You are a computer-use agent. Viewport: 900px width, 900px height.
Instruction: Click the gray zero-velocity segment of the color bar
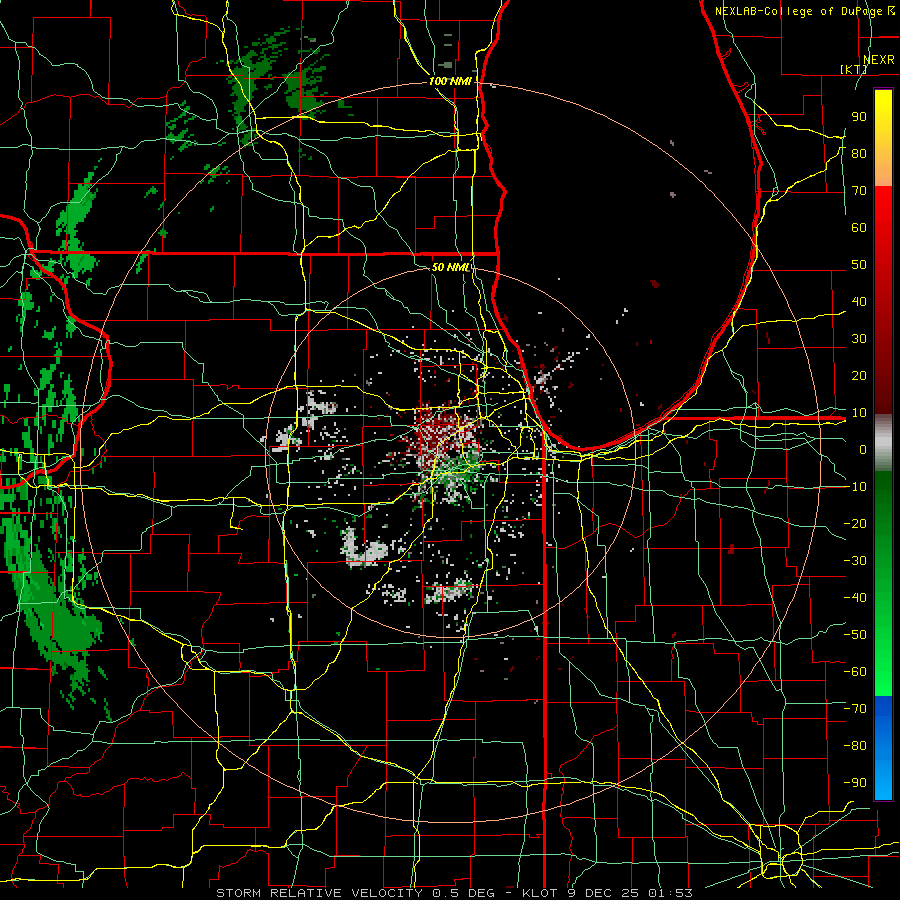click(x=883, y=443)
